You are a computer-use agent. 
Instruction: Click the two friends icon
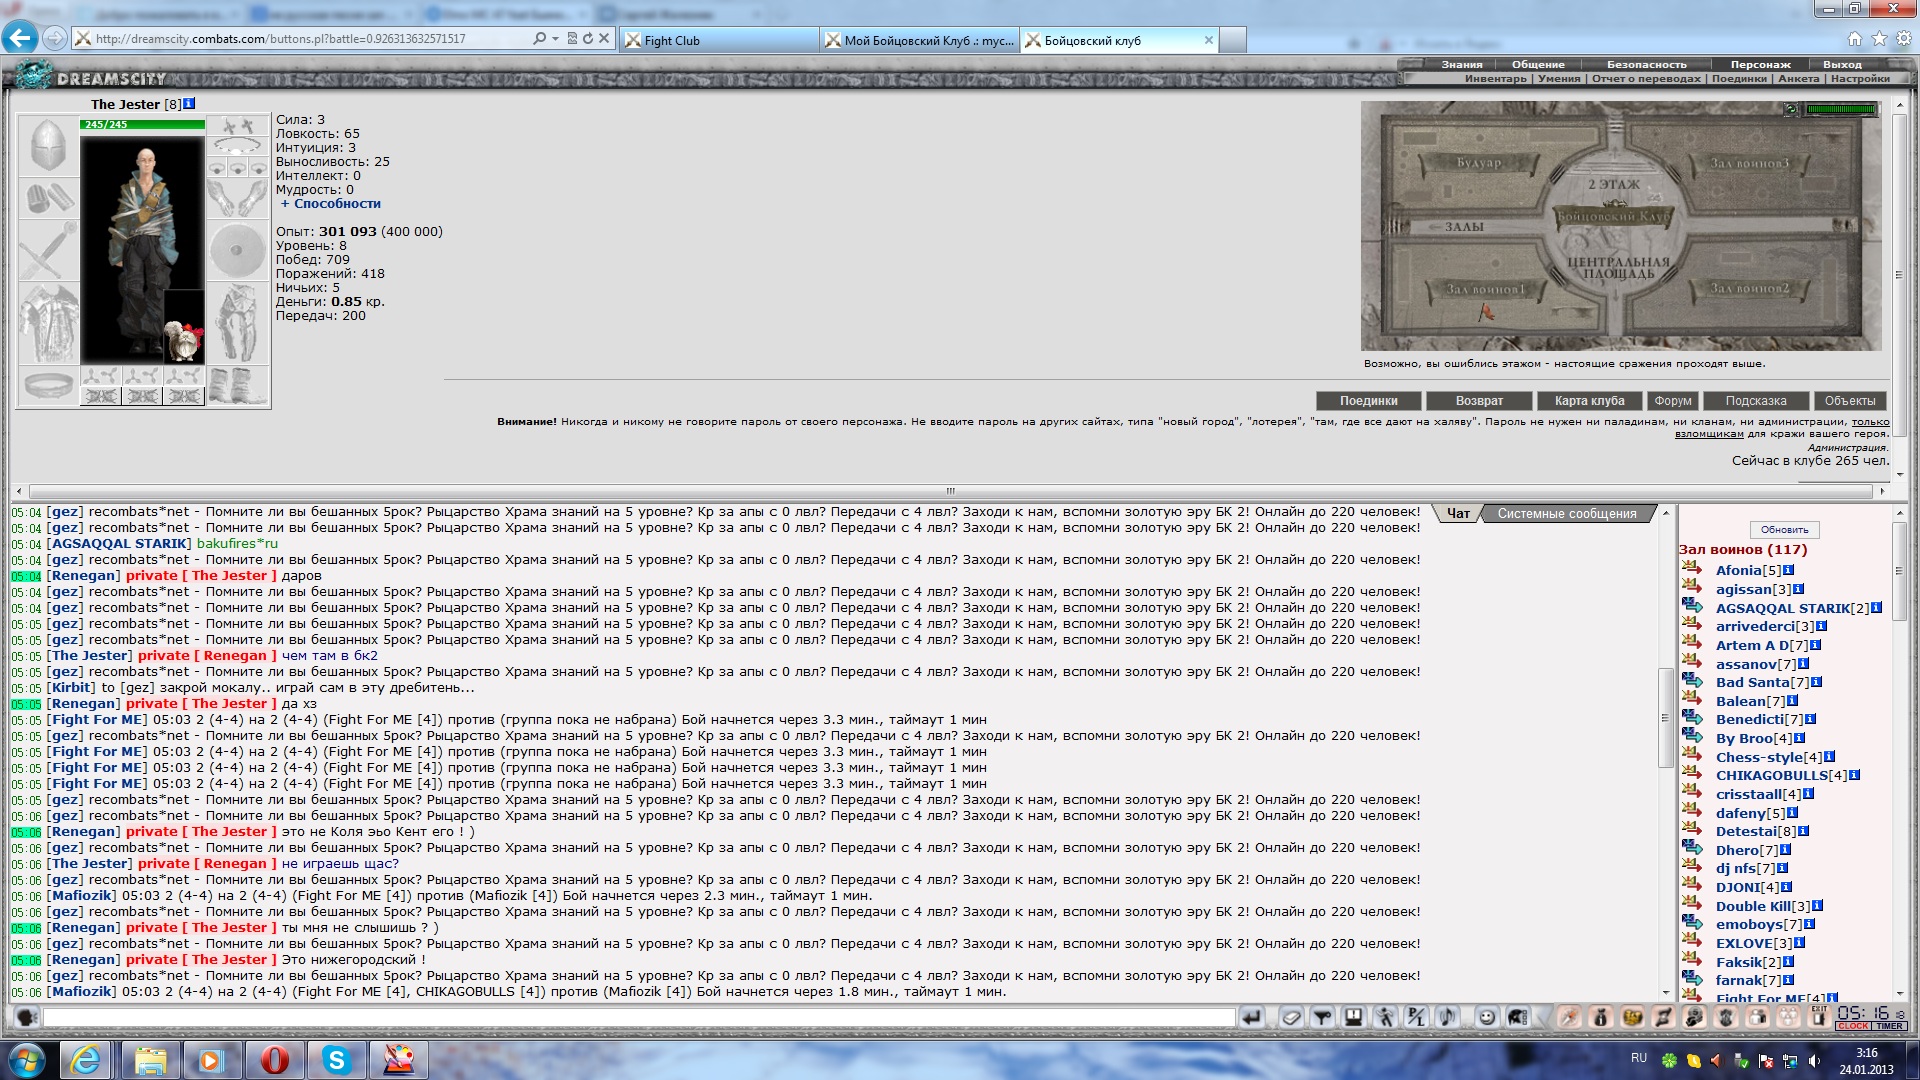(1757, 1017)
